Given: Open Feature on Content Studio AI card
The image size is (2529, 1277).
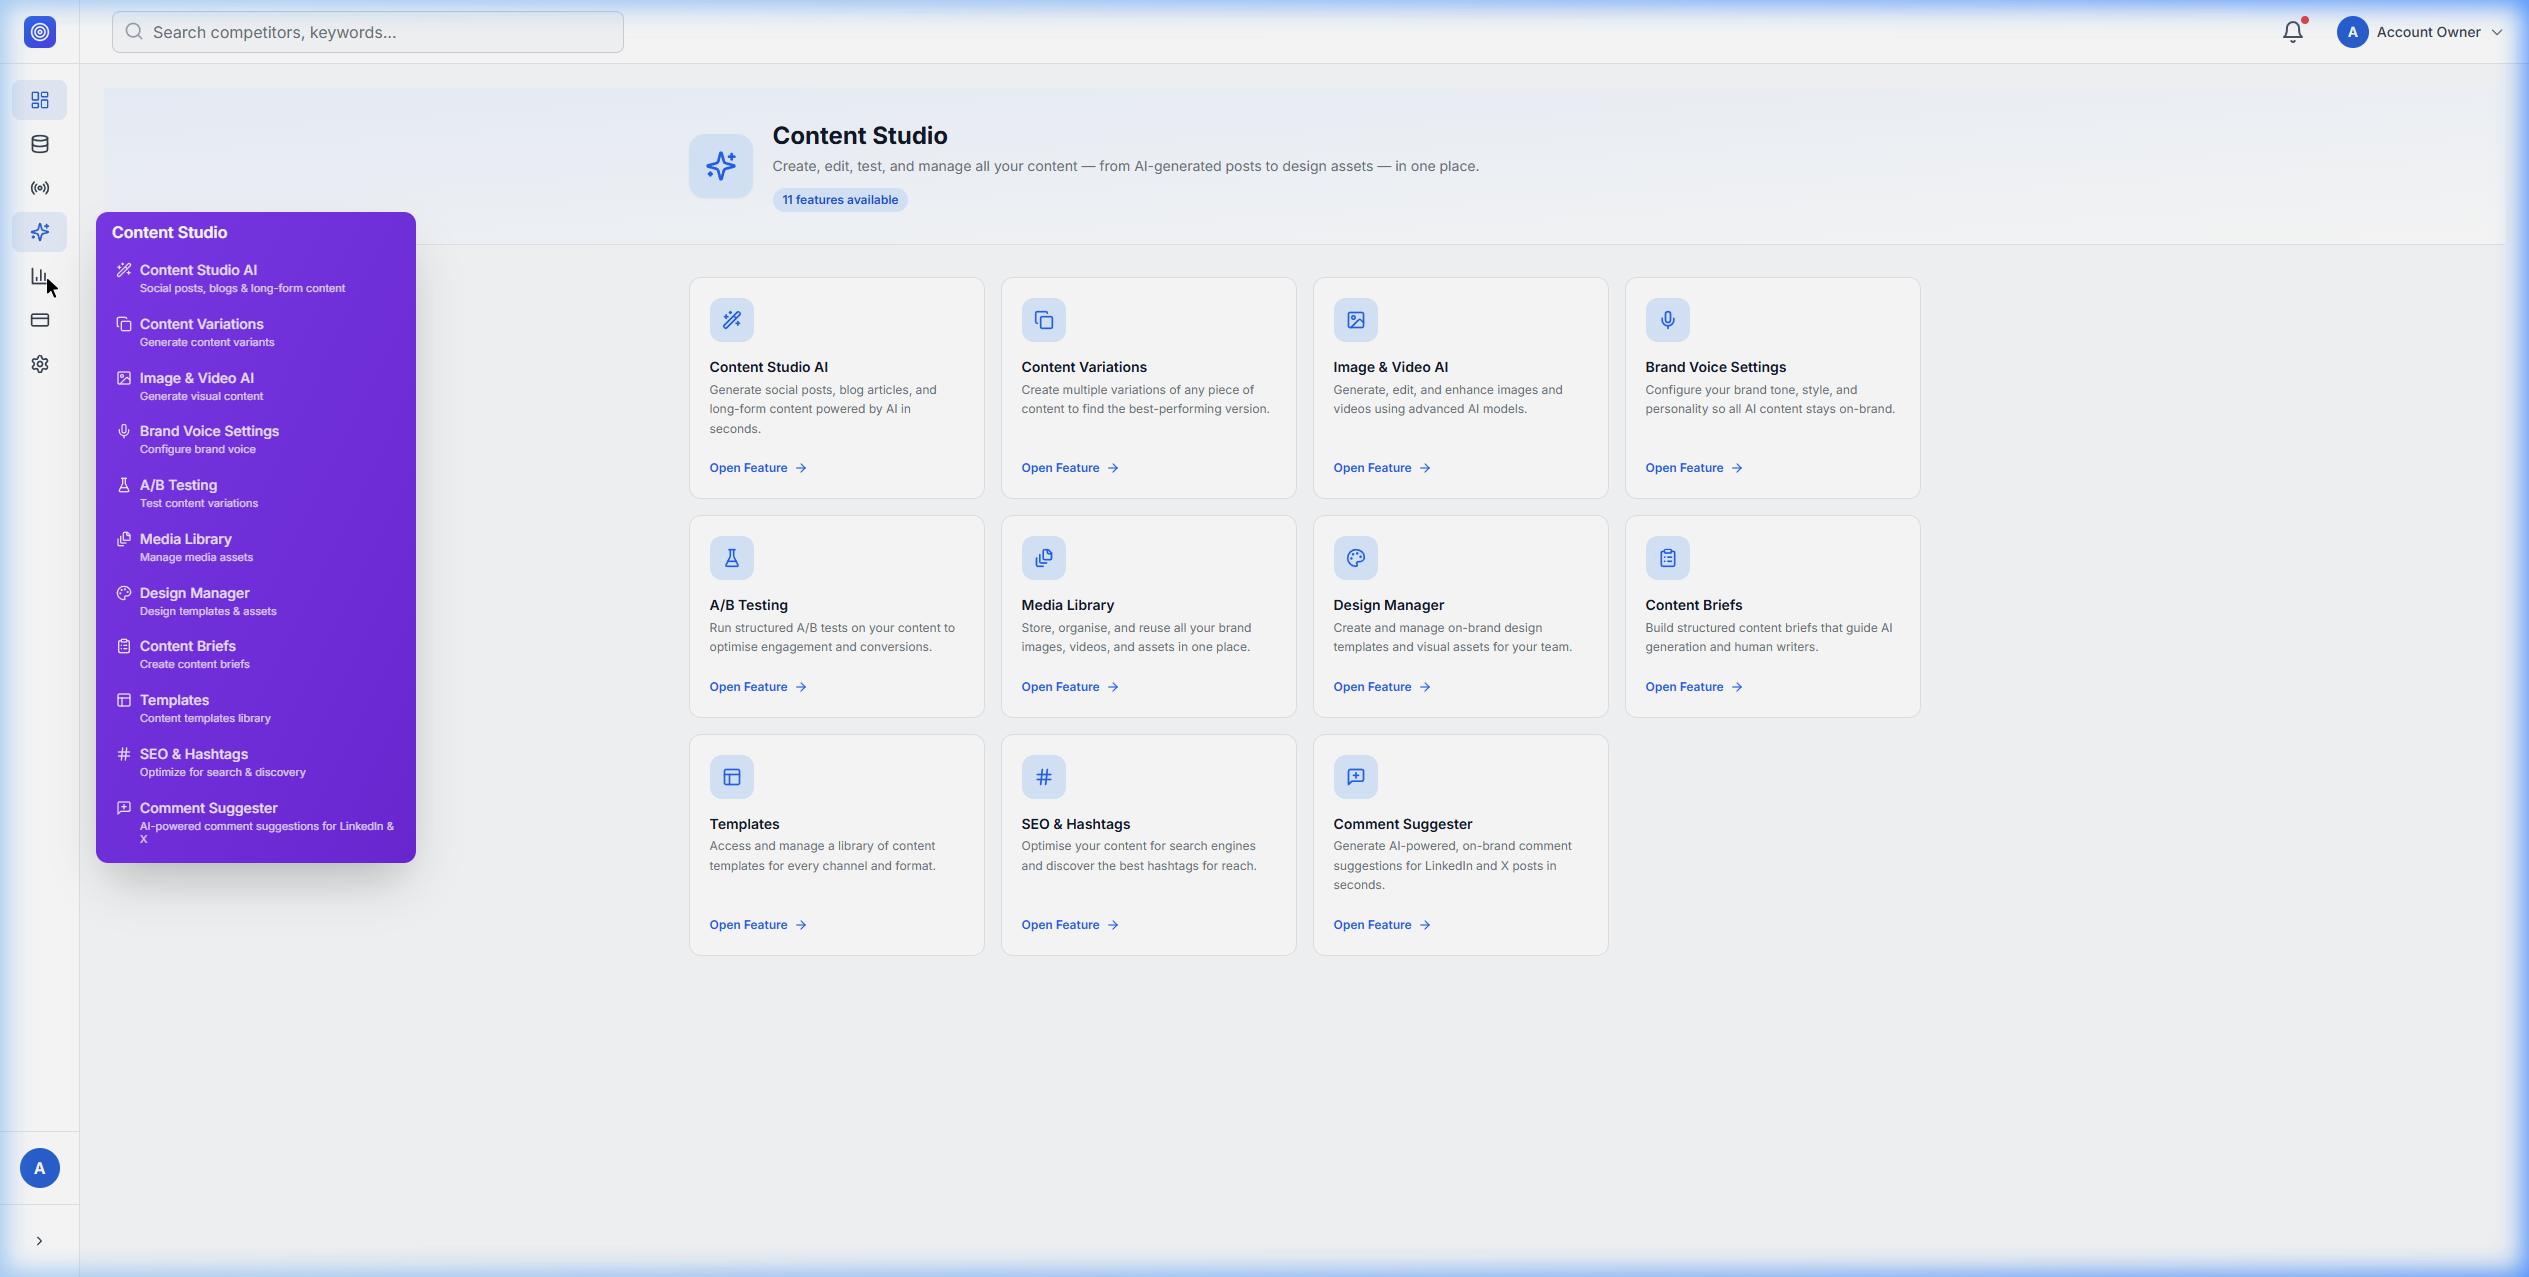Looking at the screenshot, I should (x=758, y=468).
